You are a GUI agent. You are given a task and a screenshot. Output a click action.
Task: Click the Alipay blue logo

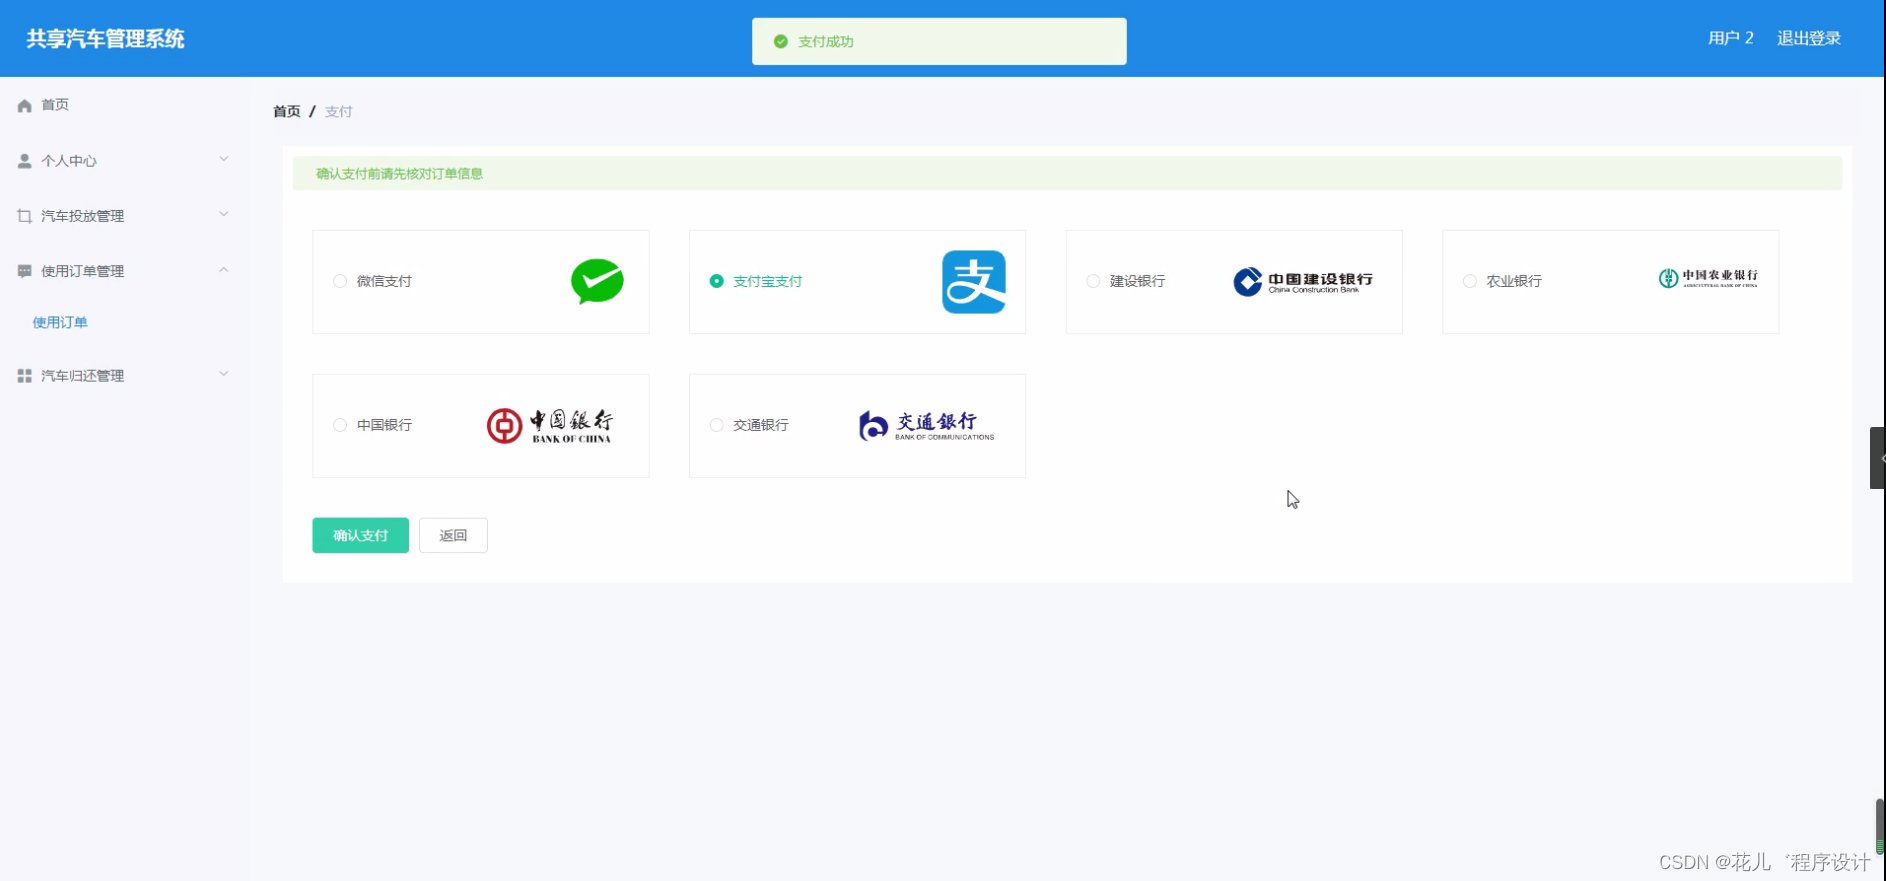(974, 282)
